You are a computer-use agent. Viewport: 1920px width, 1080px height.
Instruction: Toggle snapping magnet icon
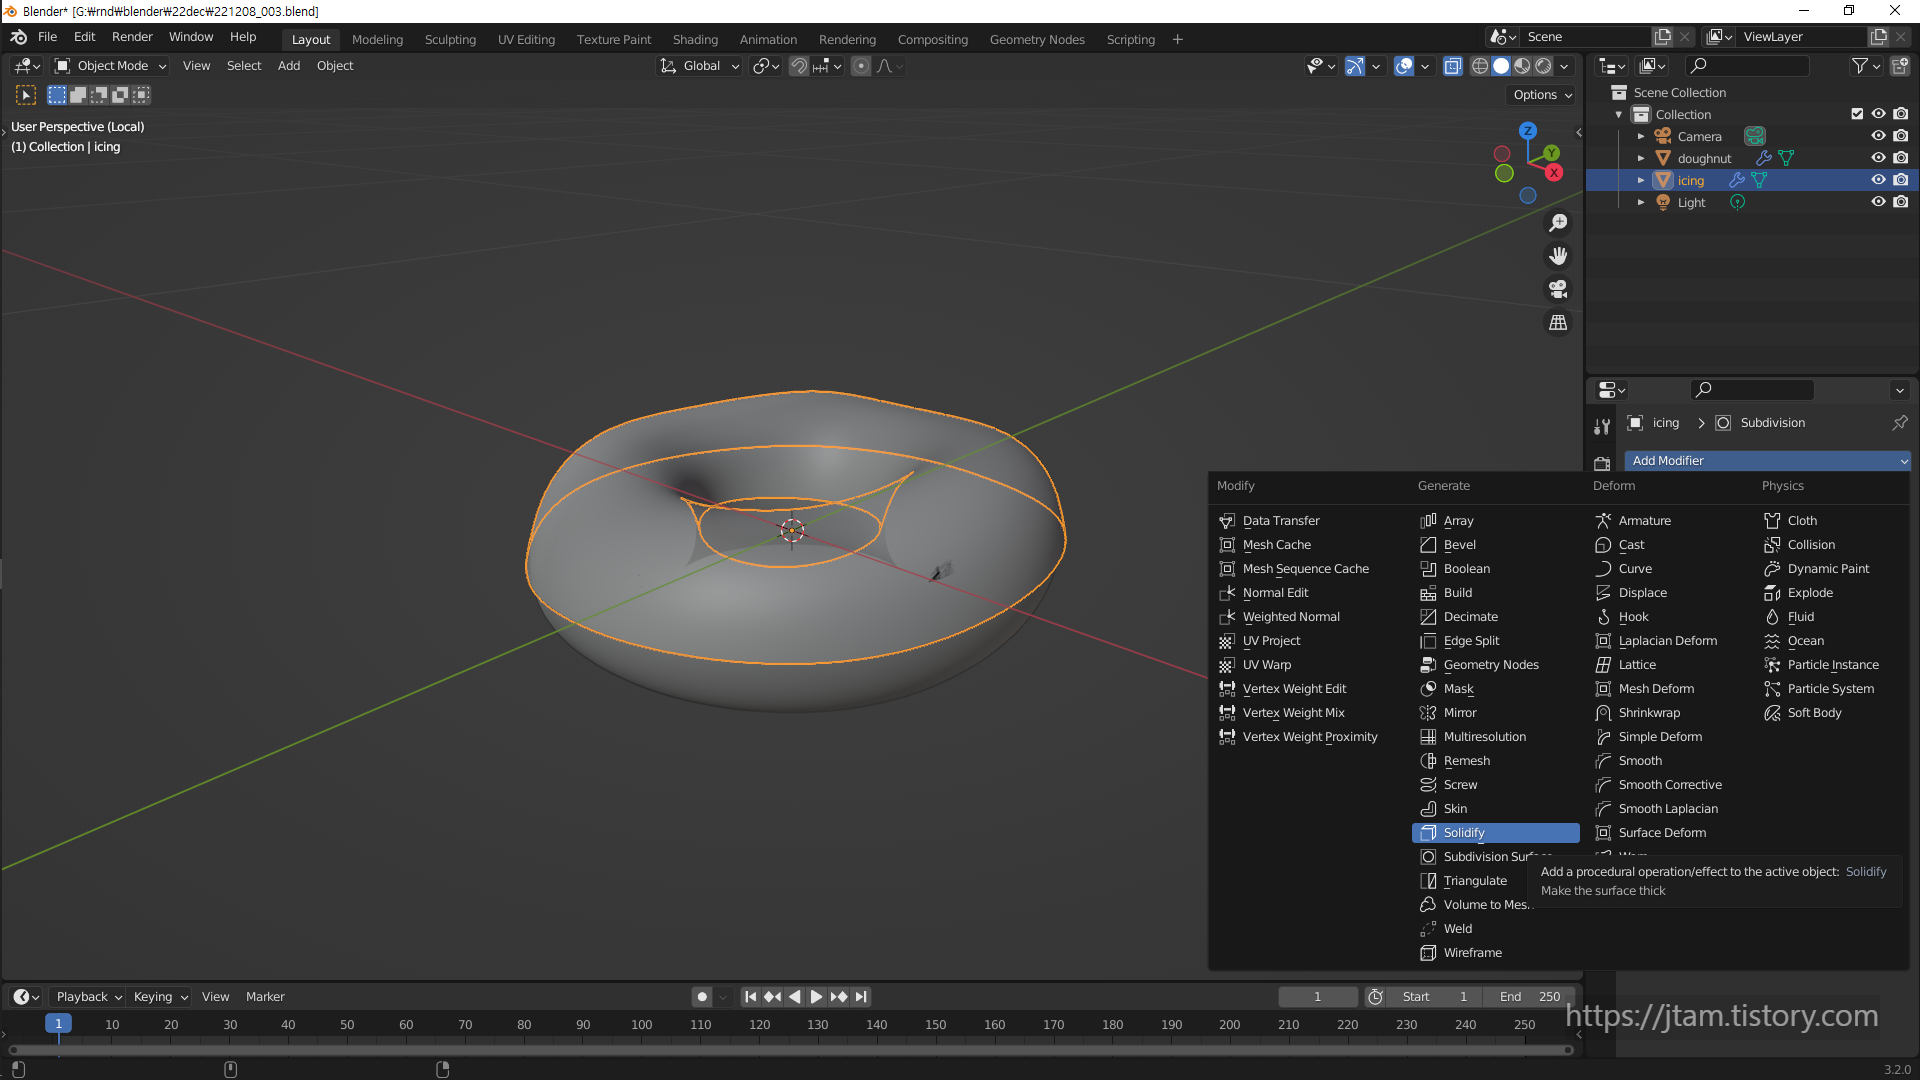(x=799, y=66)
